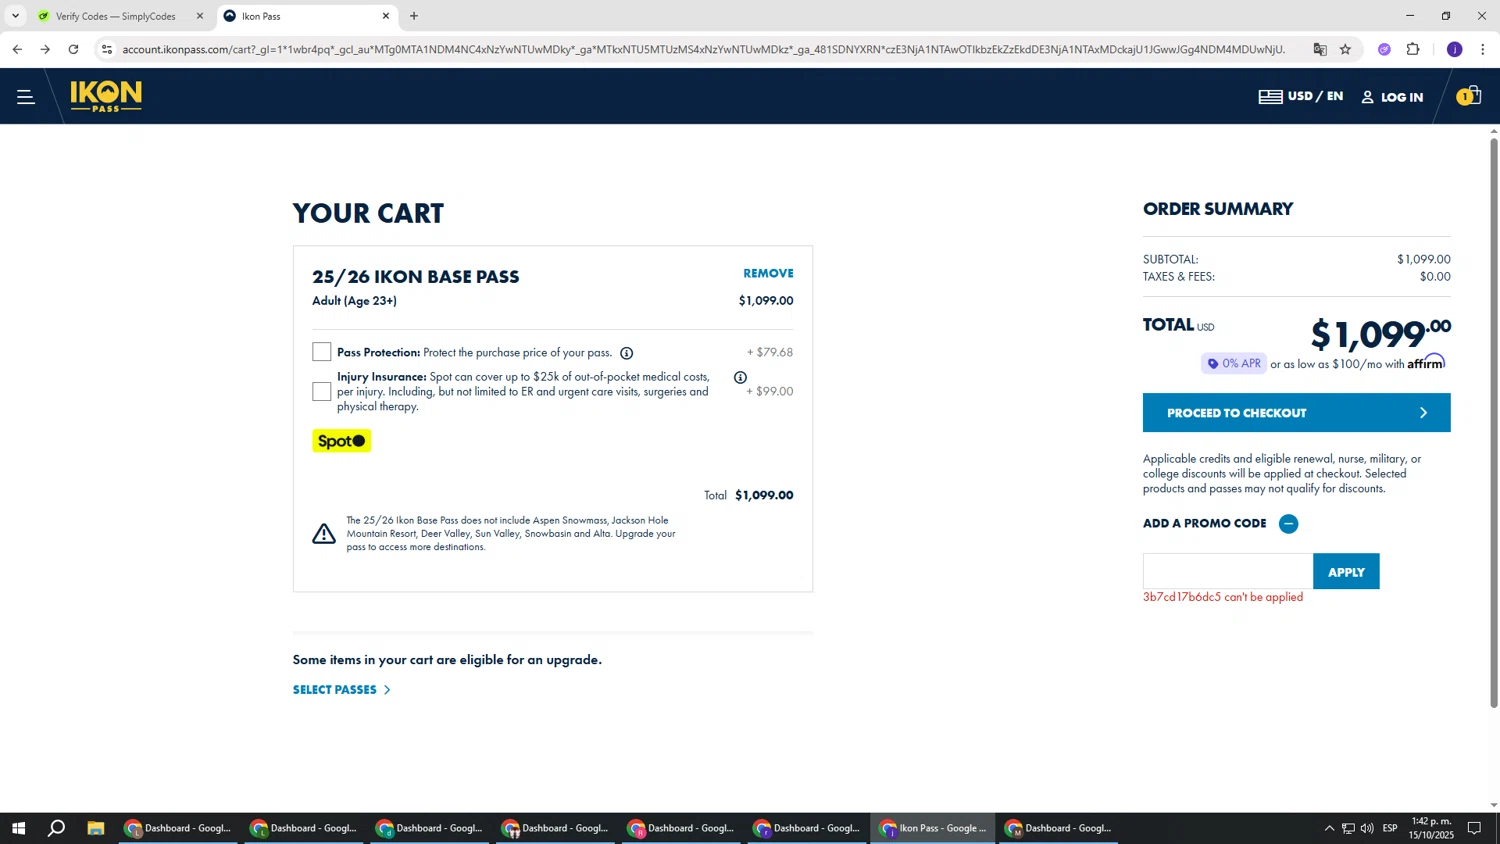Open network status tray icon

(1348, 828)
